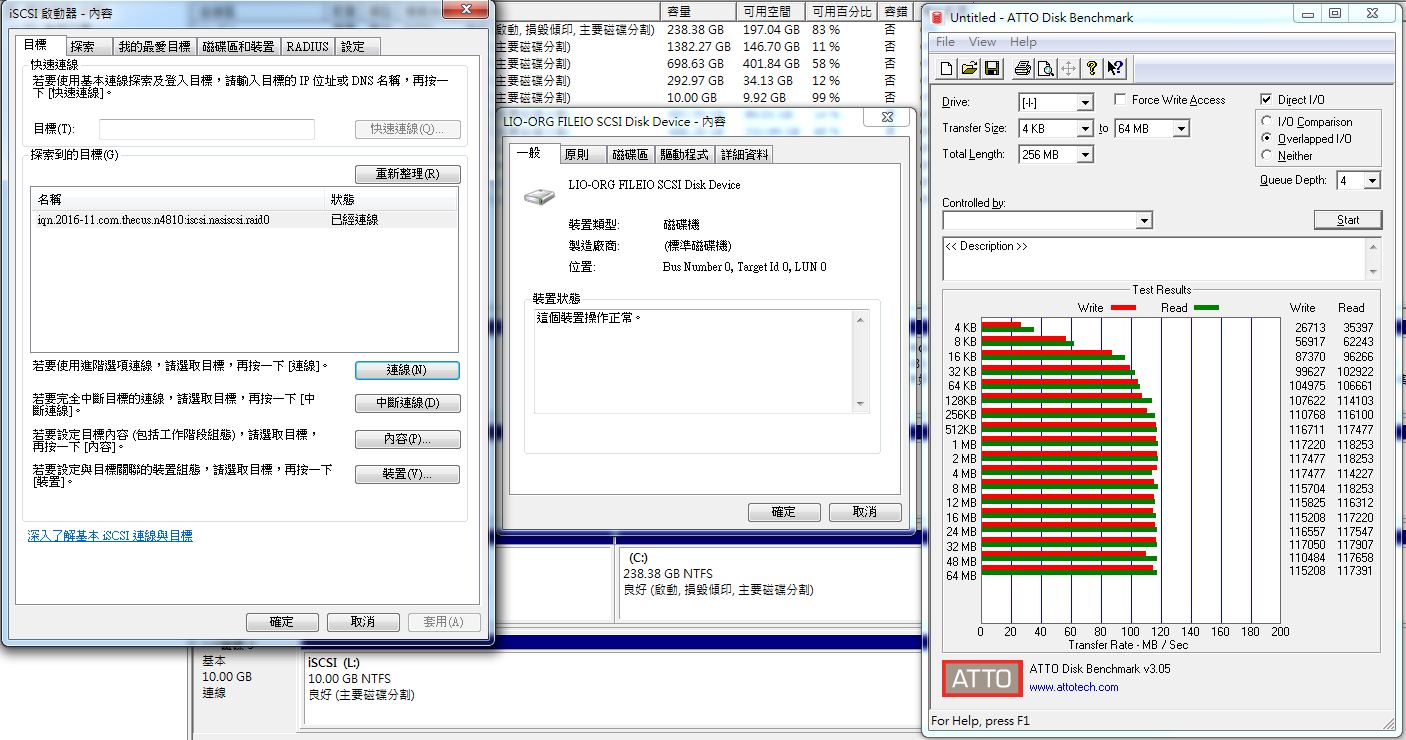Click the red ATTO logo

tap(982, 678)
